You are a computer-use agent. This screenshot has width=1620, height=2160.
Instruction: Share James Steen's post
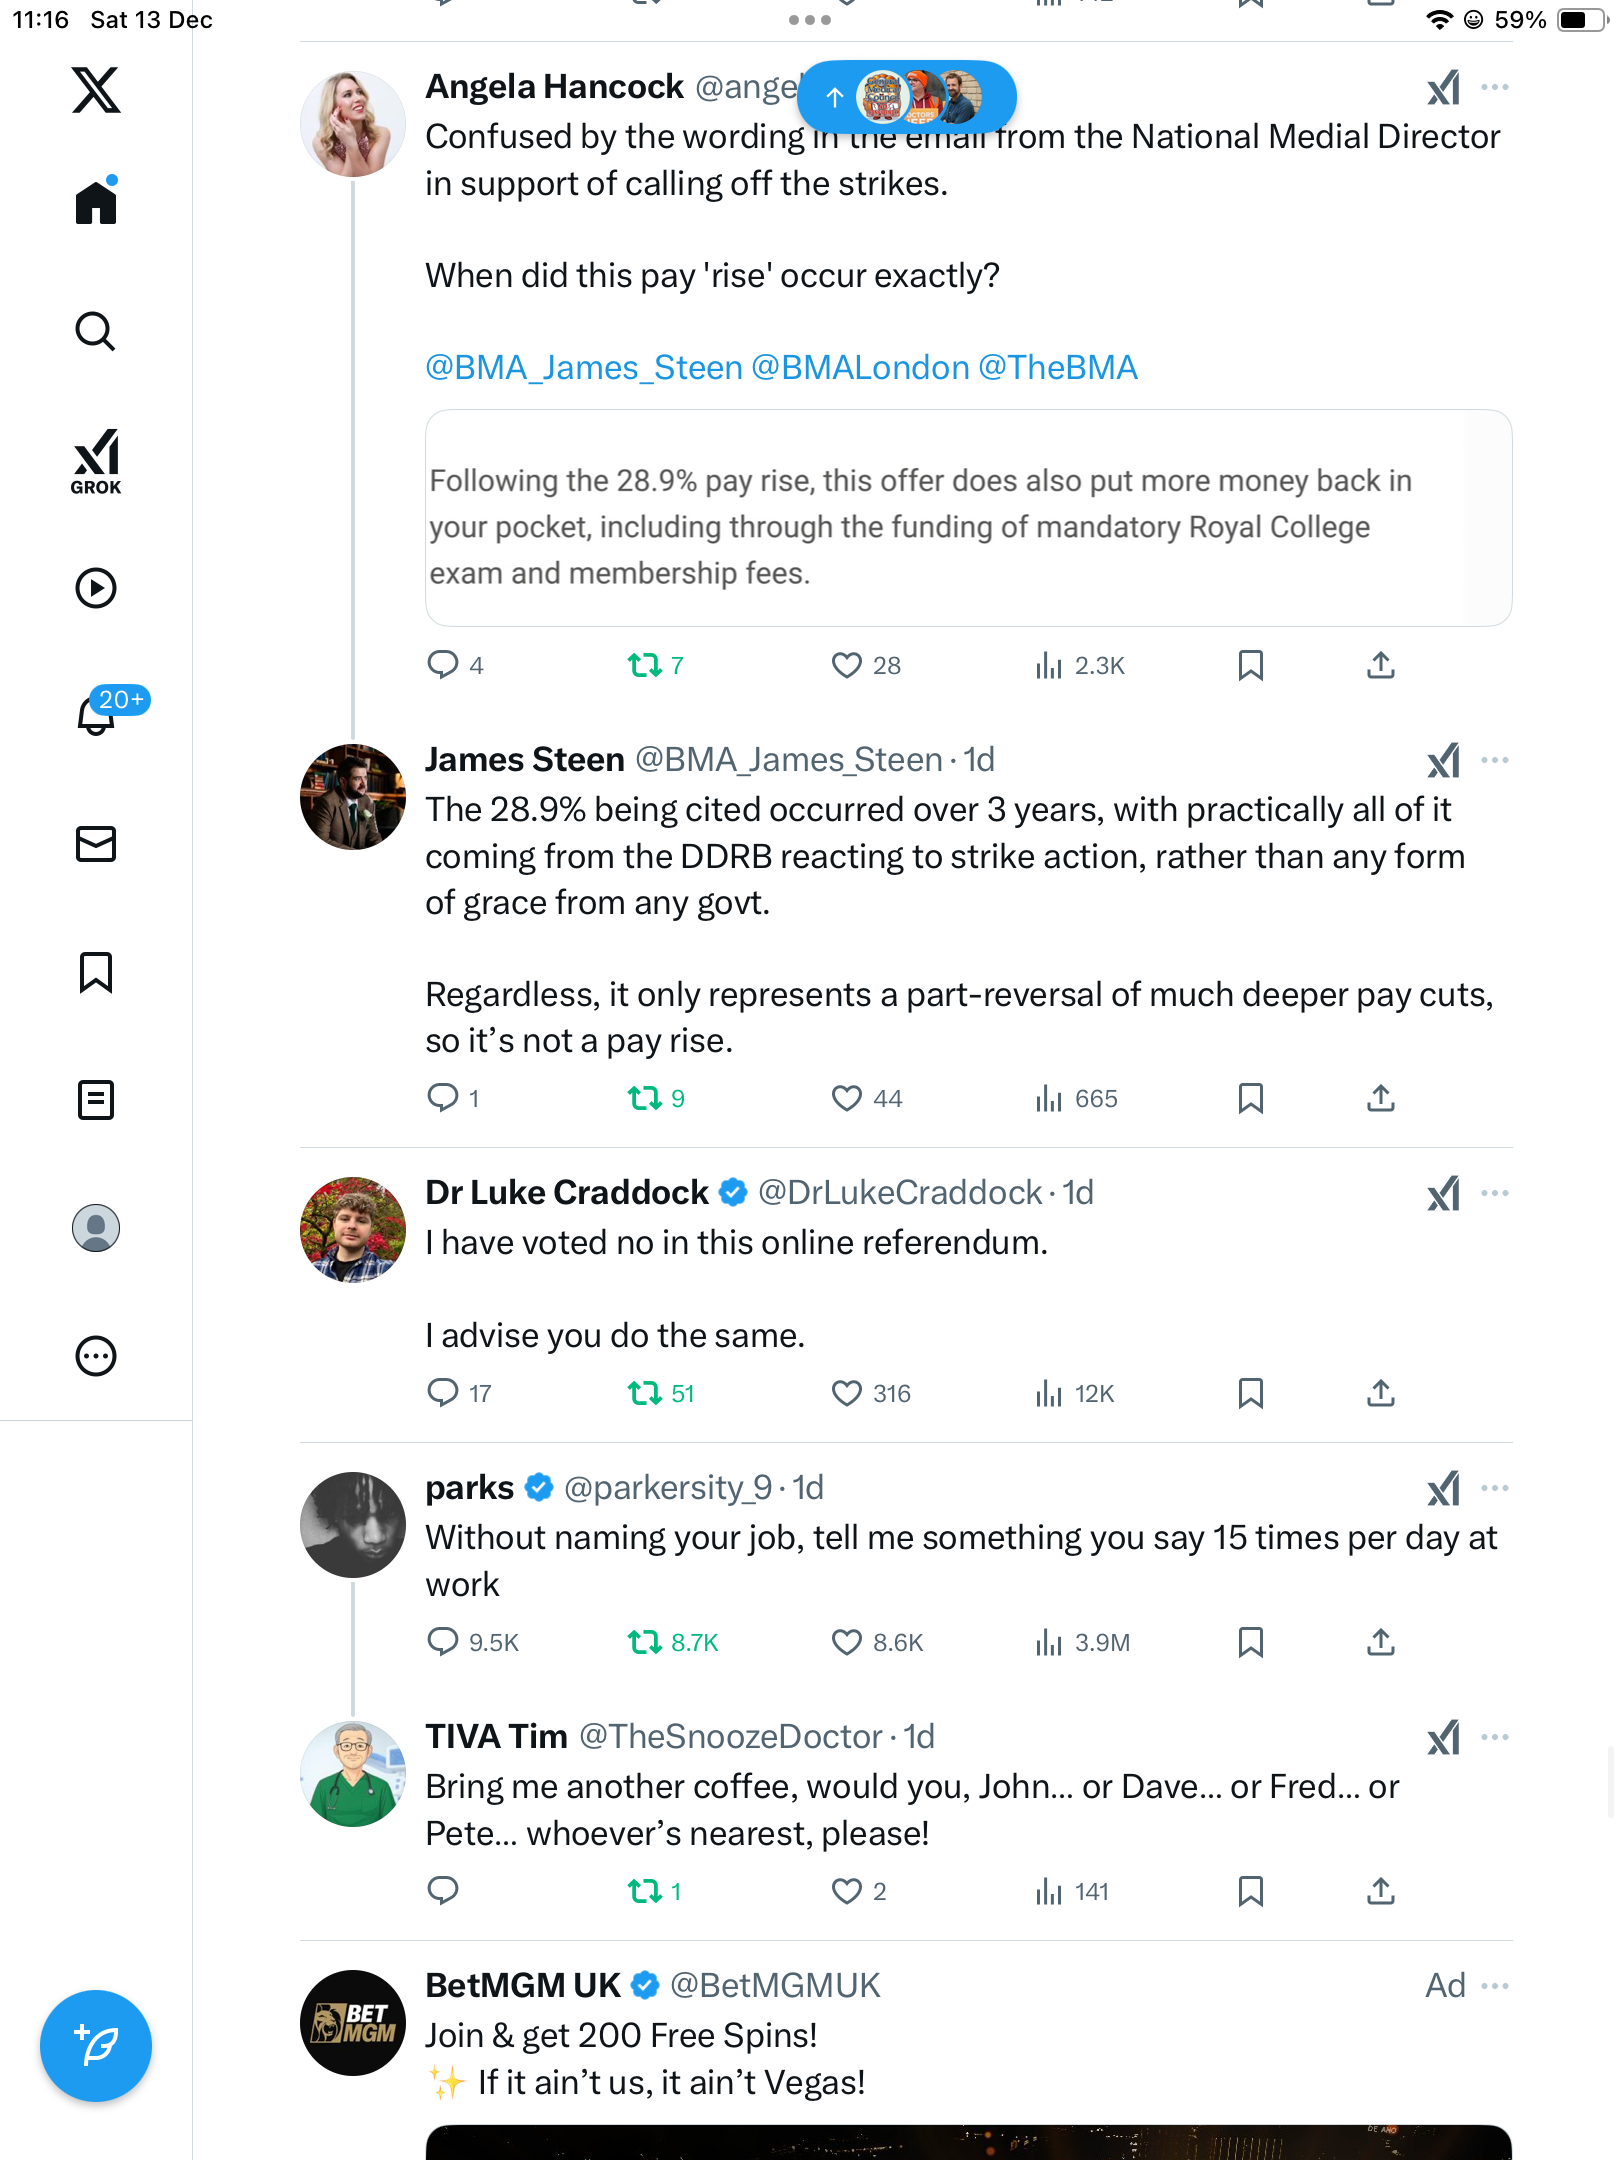click(1381, 1098)
